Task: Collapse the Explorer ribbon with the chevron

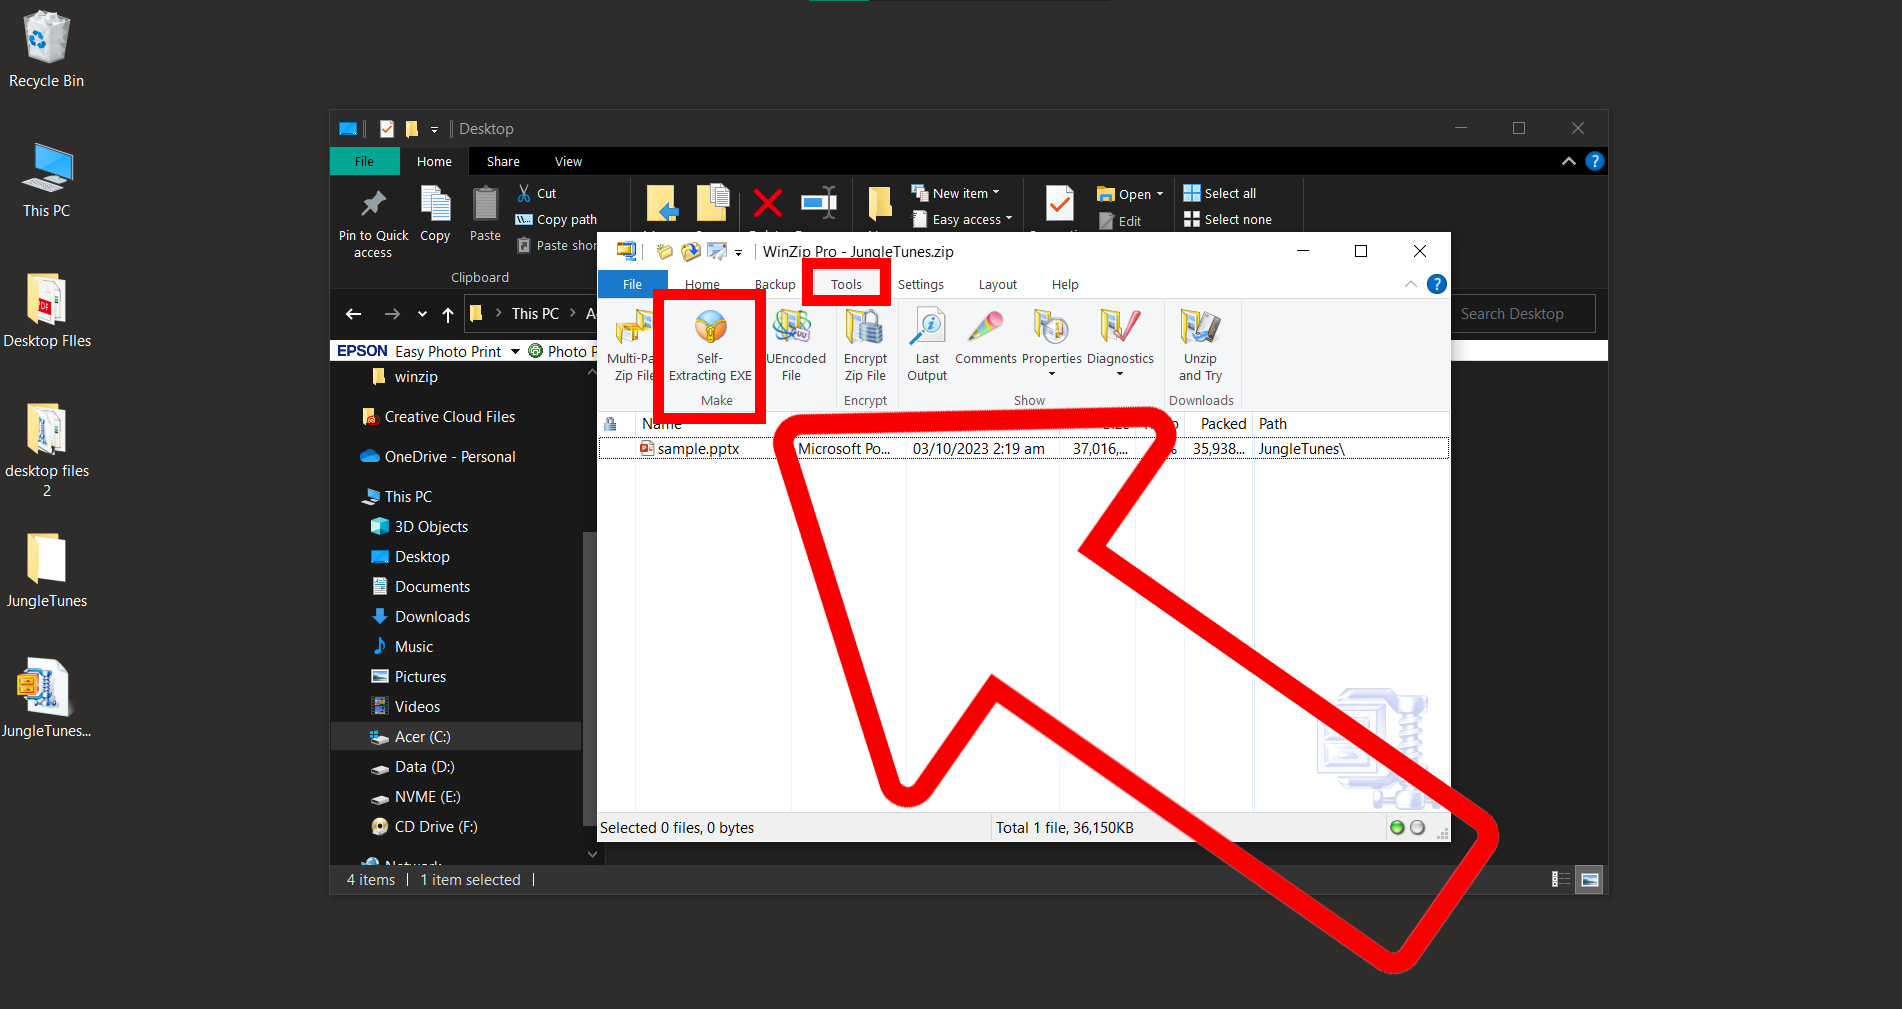Action: (x=1568, y=160)
